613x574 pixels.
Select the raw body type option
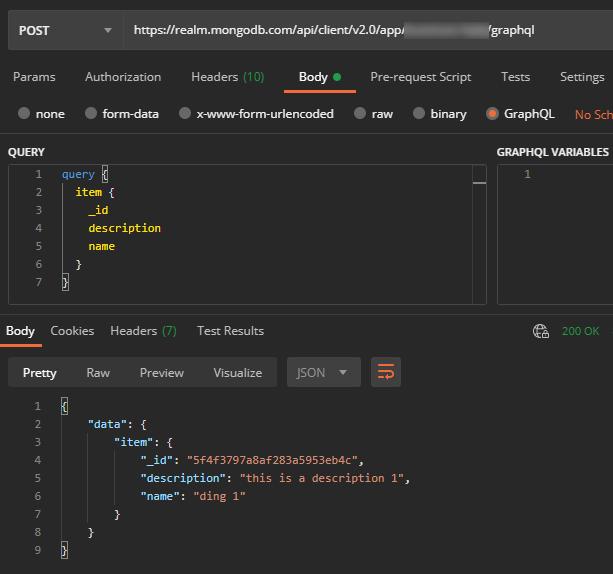[360, 114]
